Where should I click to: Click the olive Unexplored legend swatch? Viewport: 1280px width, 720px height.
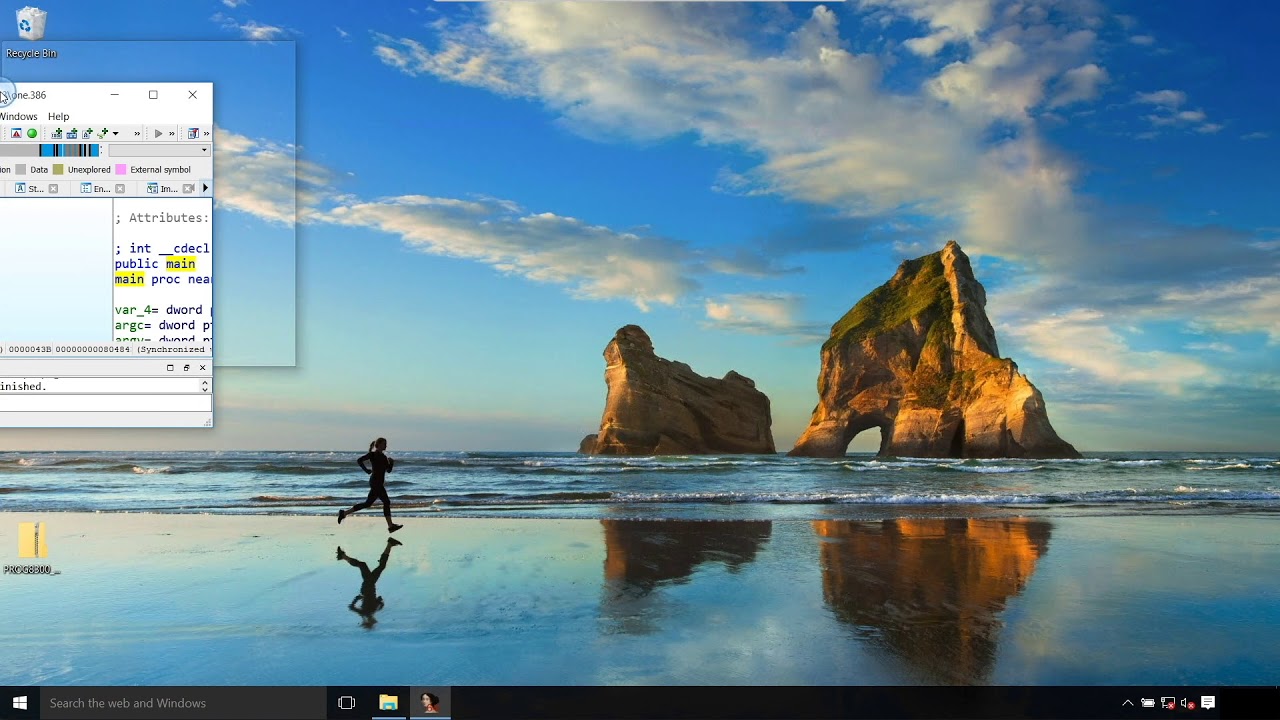point(58,170)
